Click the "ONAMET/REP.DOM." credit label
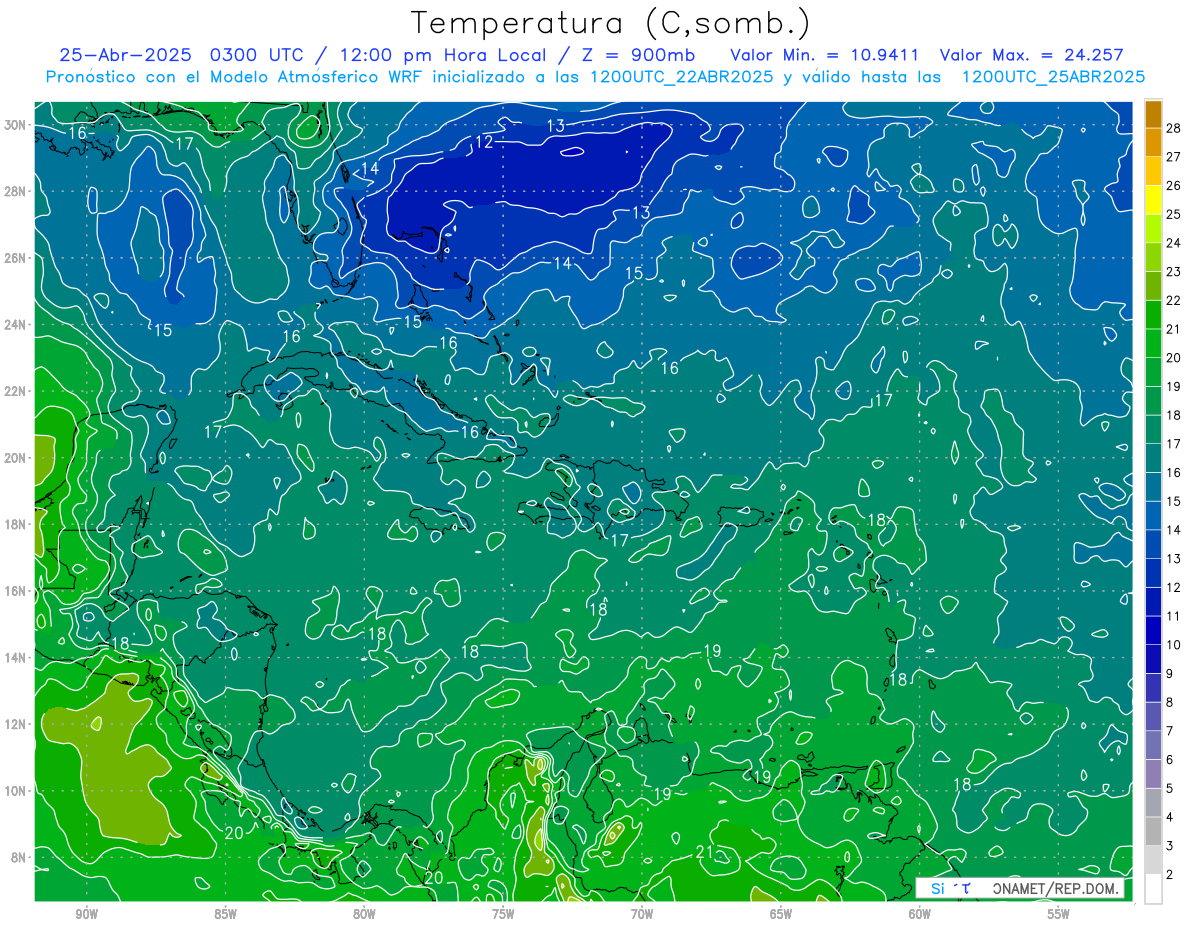 1056,888
